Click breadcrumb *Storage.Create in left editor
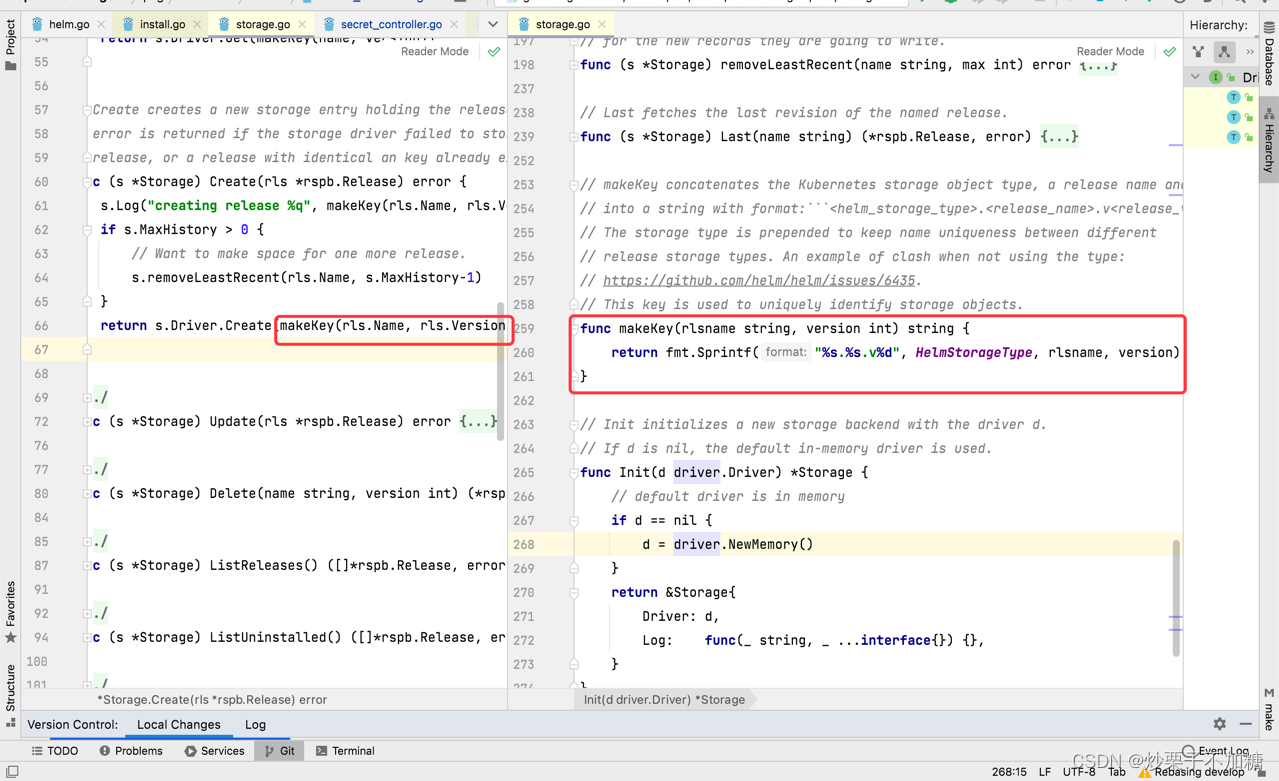This screenshot has height=781, width=1279. 212,700
